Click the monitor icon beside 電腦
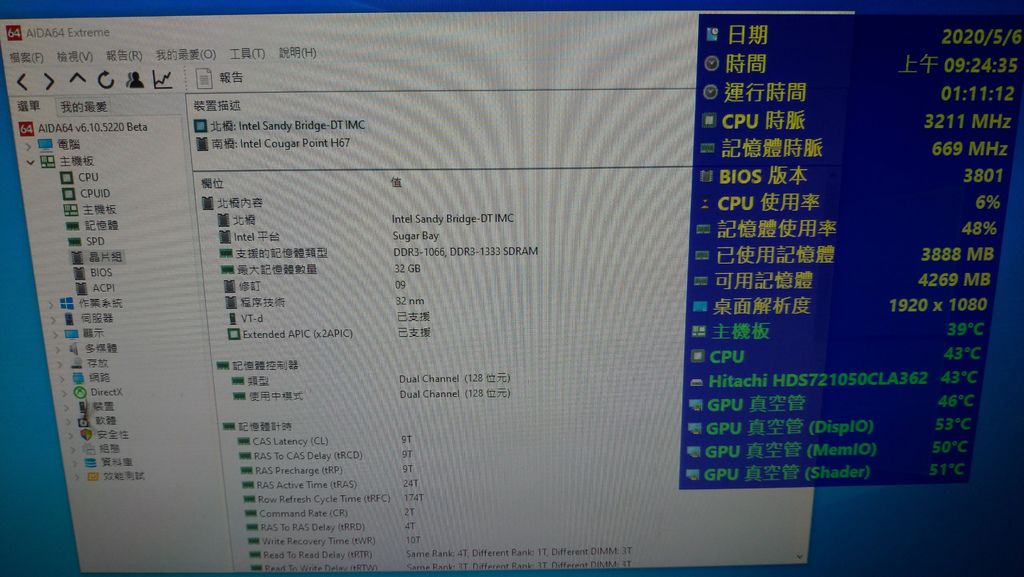 click(x=45, y=144)
